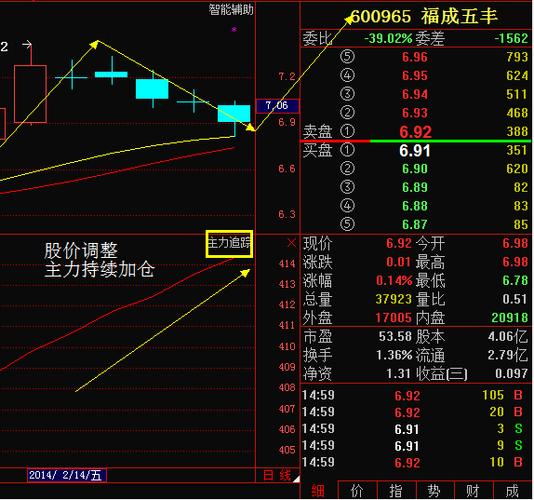Click buy level ④ circled number icon
This screenshot has height=500, width=534.
[347, 206]
